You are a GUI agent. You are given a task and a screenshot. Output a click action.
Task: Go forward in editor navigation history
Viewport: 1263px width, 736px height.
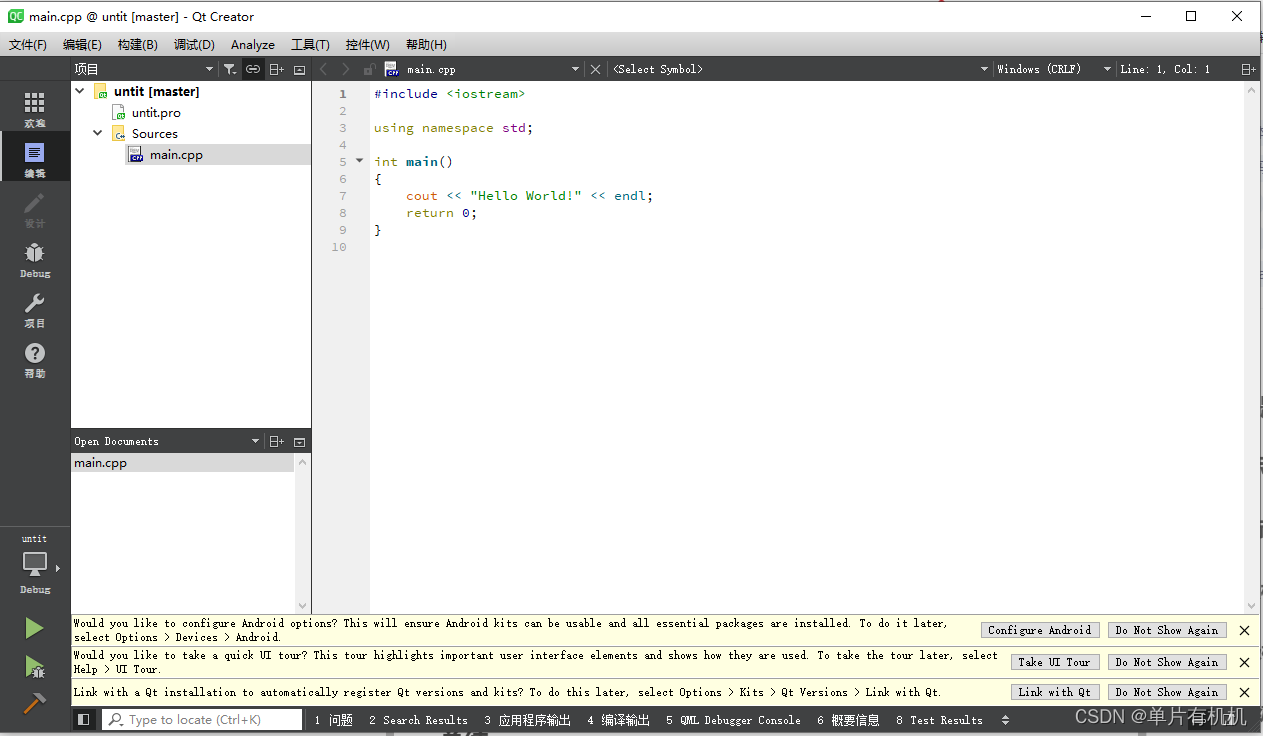coord(346,69)
